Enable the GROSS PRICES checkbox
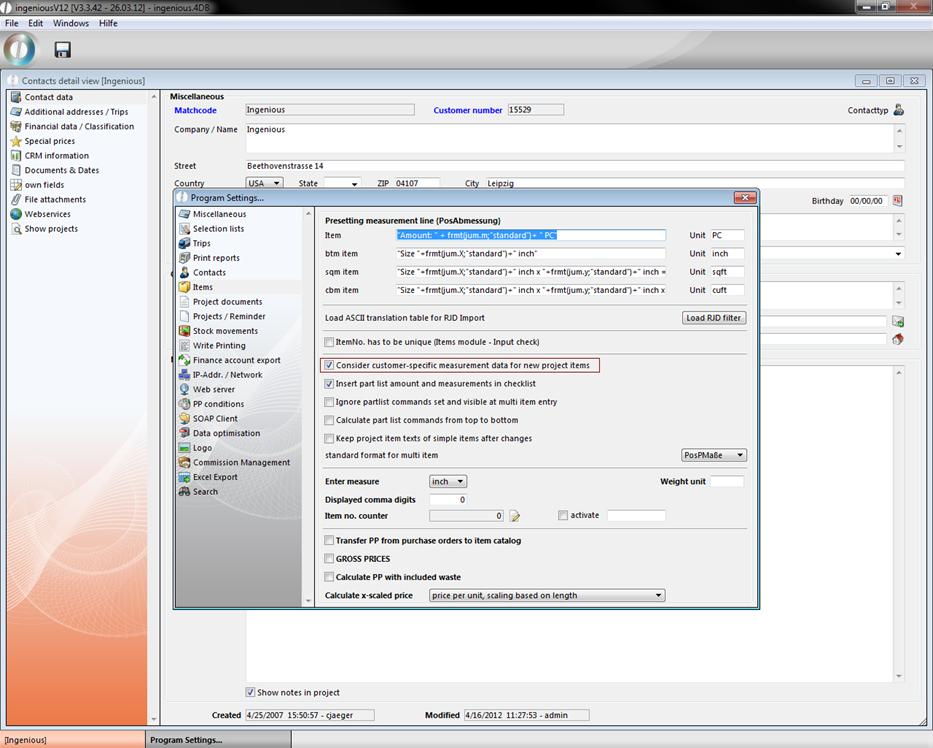Viewport: 933px width, 748px height. click(330, 559)
